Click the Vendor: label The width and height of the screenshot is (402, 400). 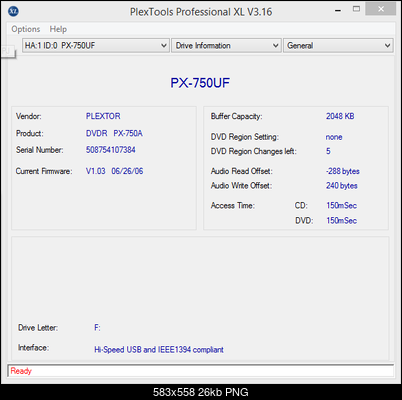click(29, 116)
